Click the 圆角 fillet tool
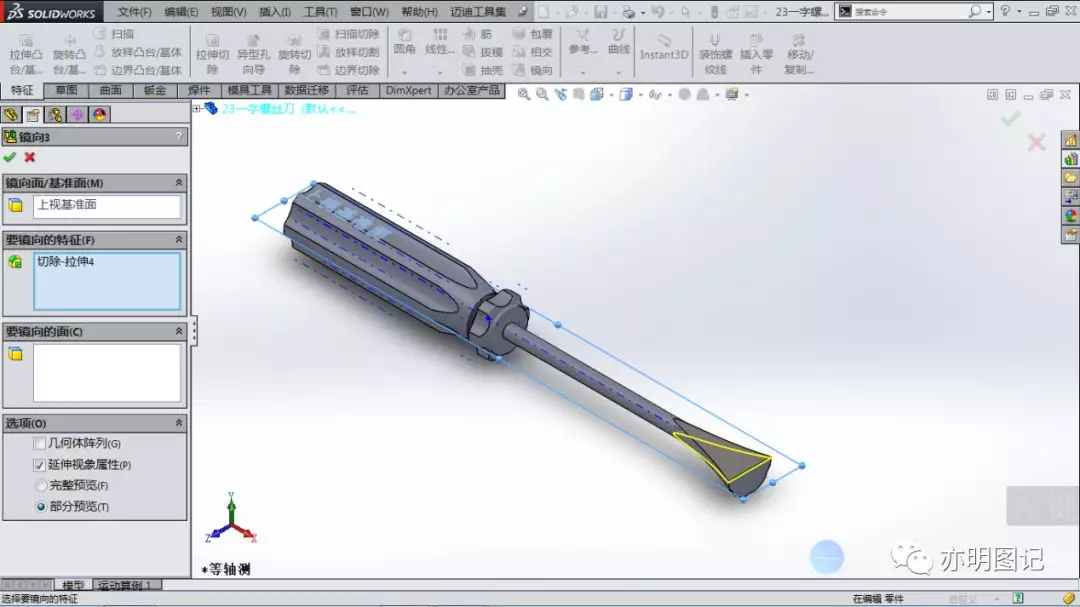 click(x=404, y=41)
